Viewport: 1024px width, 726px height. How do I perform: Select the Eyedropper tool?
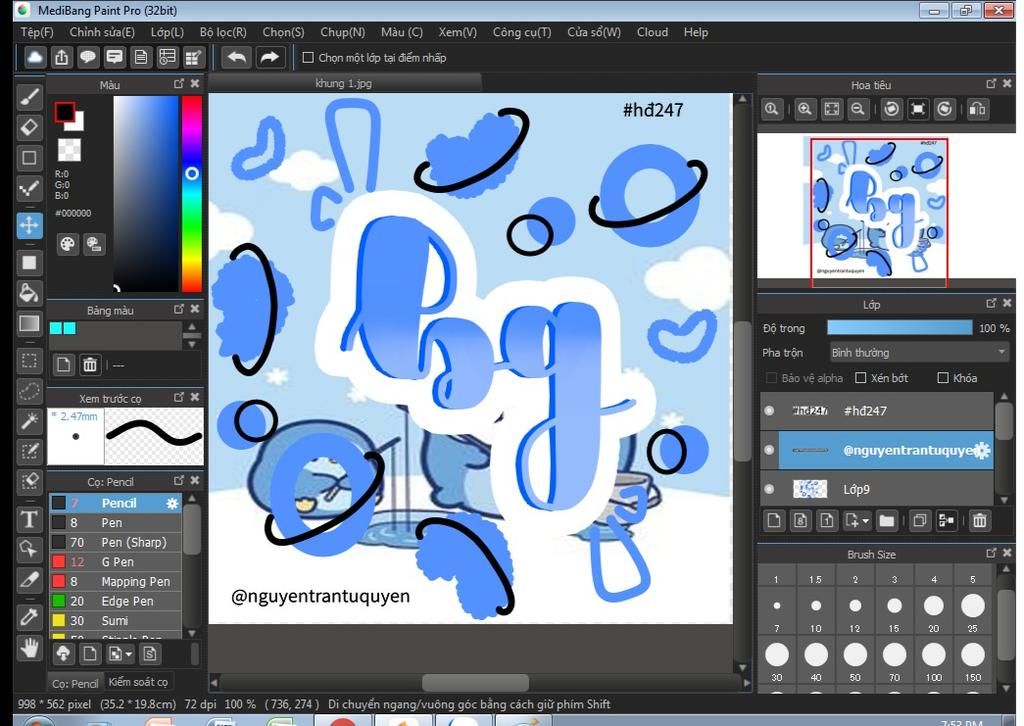[x=29, y=616]
